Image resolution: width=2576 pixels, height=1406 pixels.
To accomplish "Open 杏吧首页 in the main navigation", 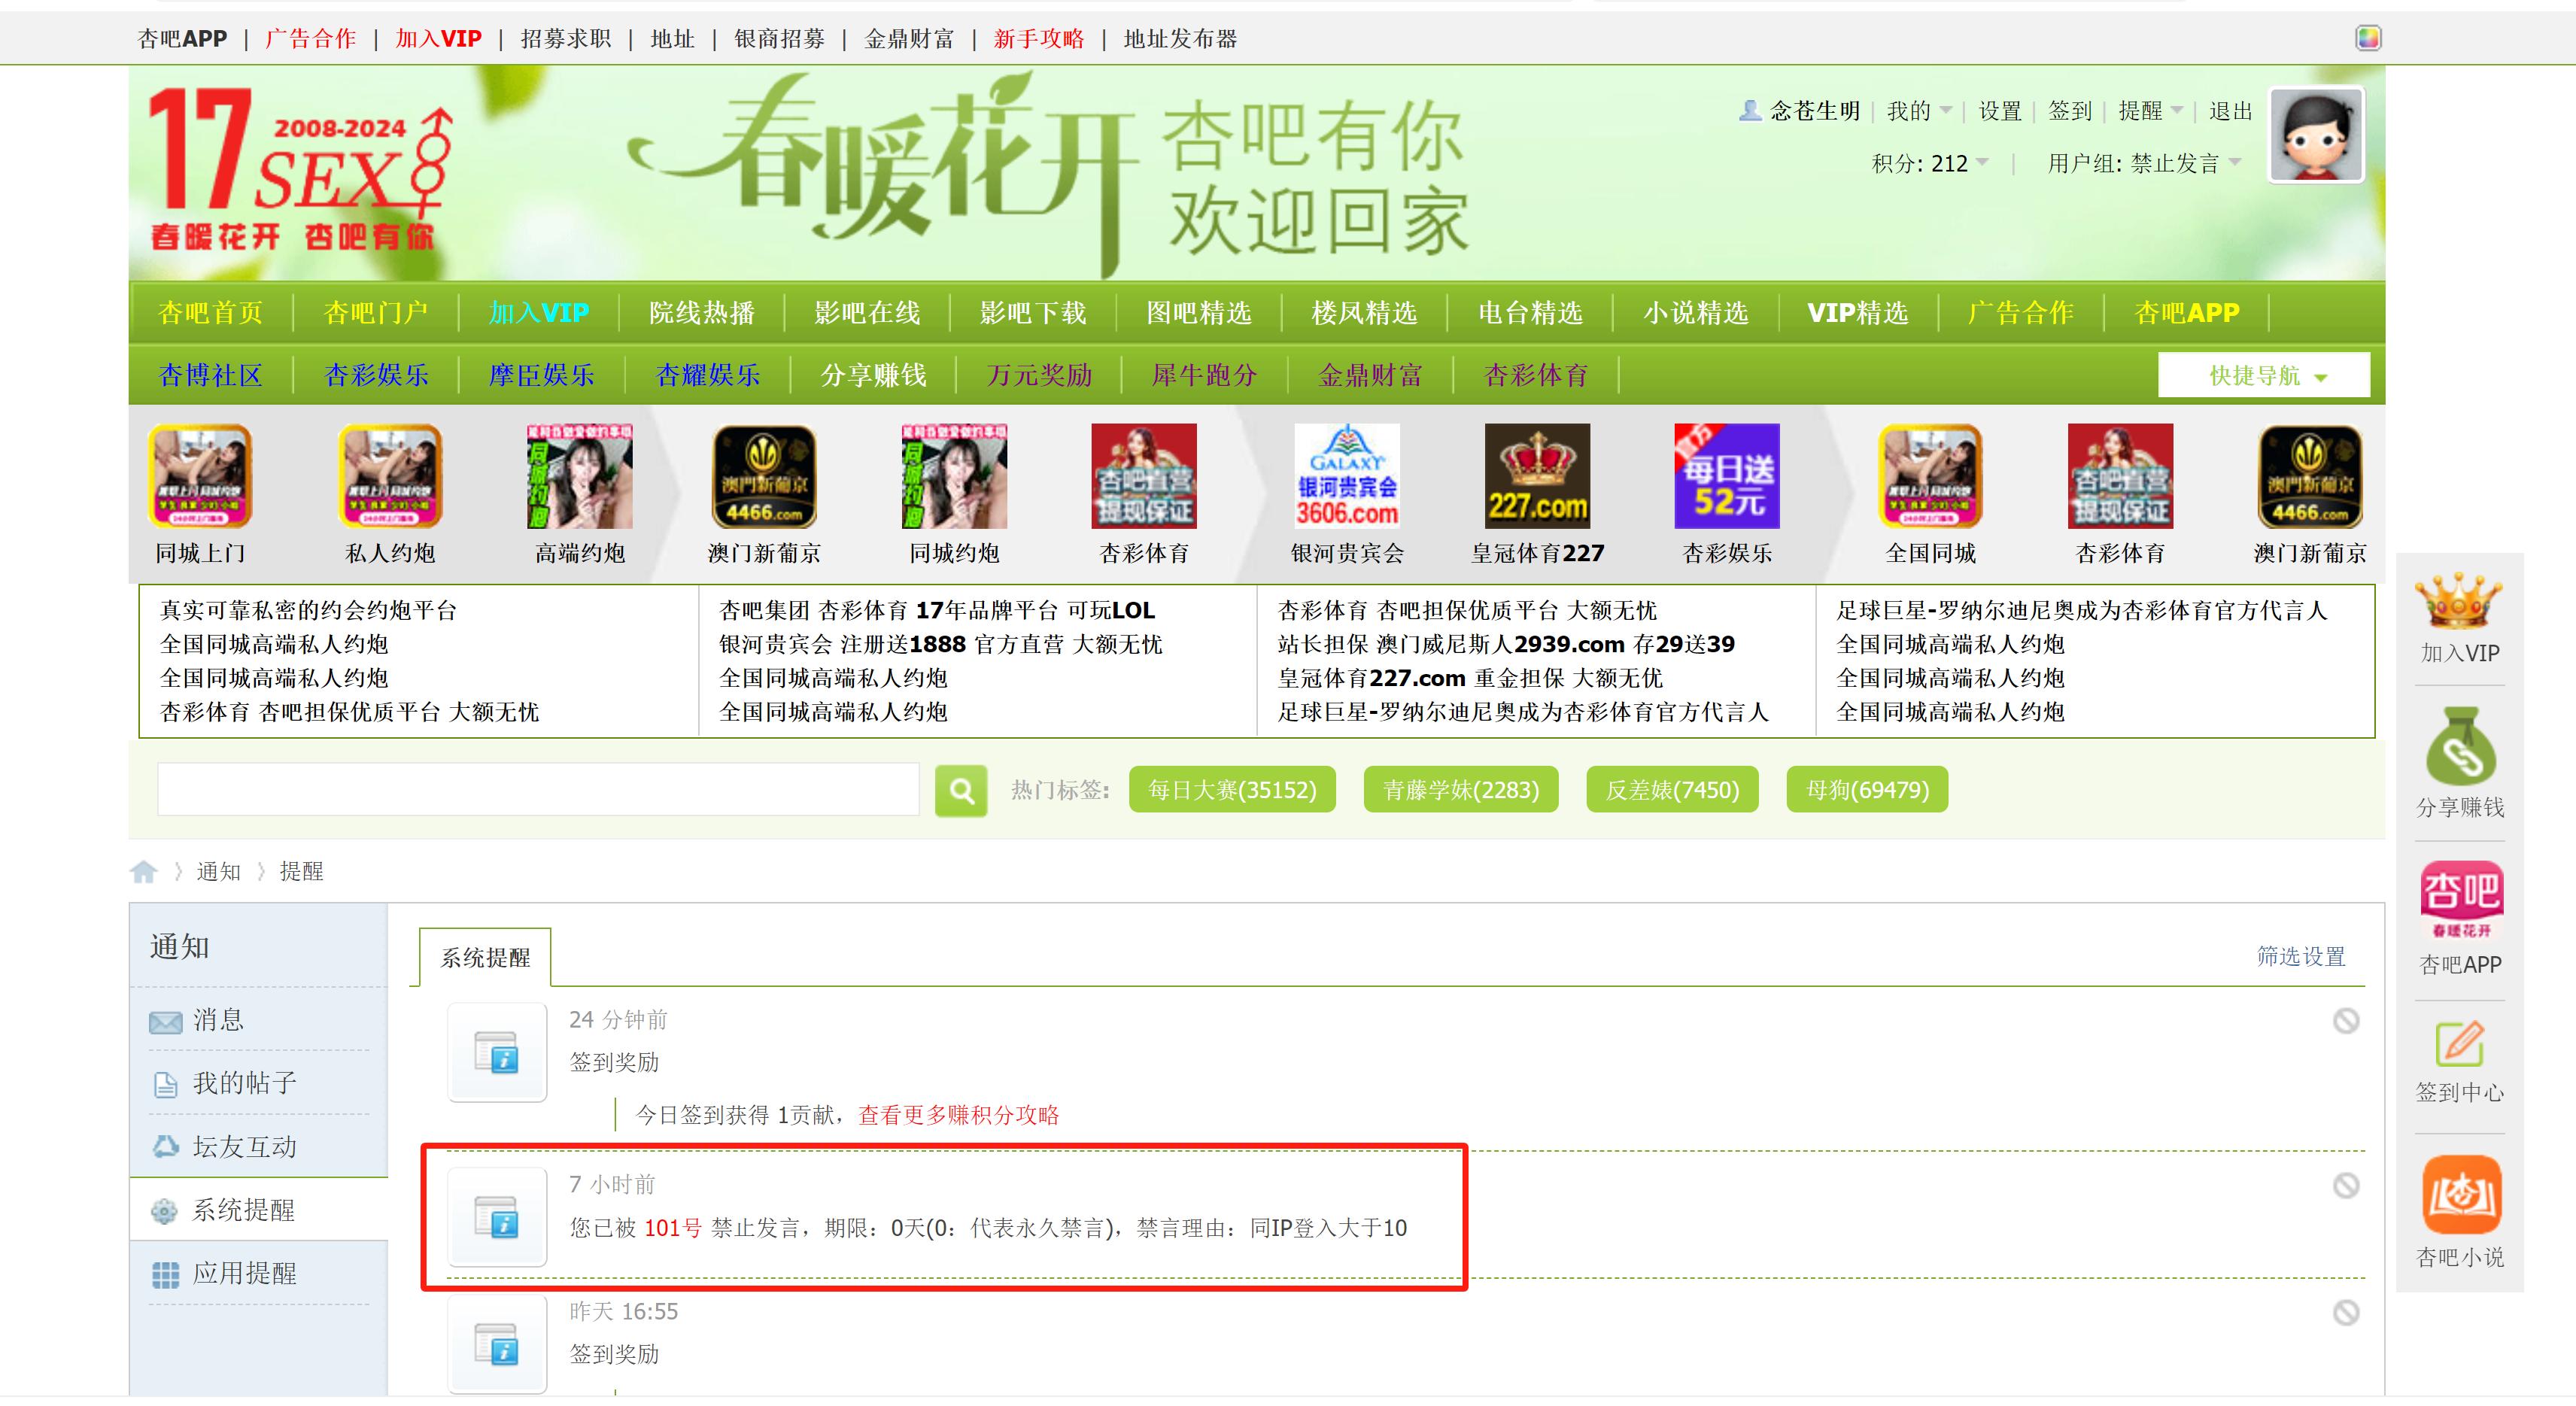I will coord(210,313).
